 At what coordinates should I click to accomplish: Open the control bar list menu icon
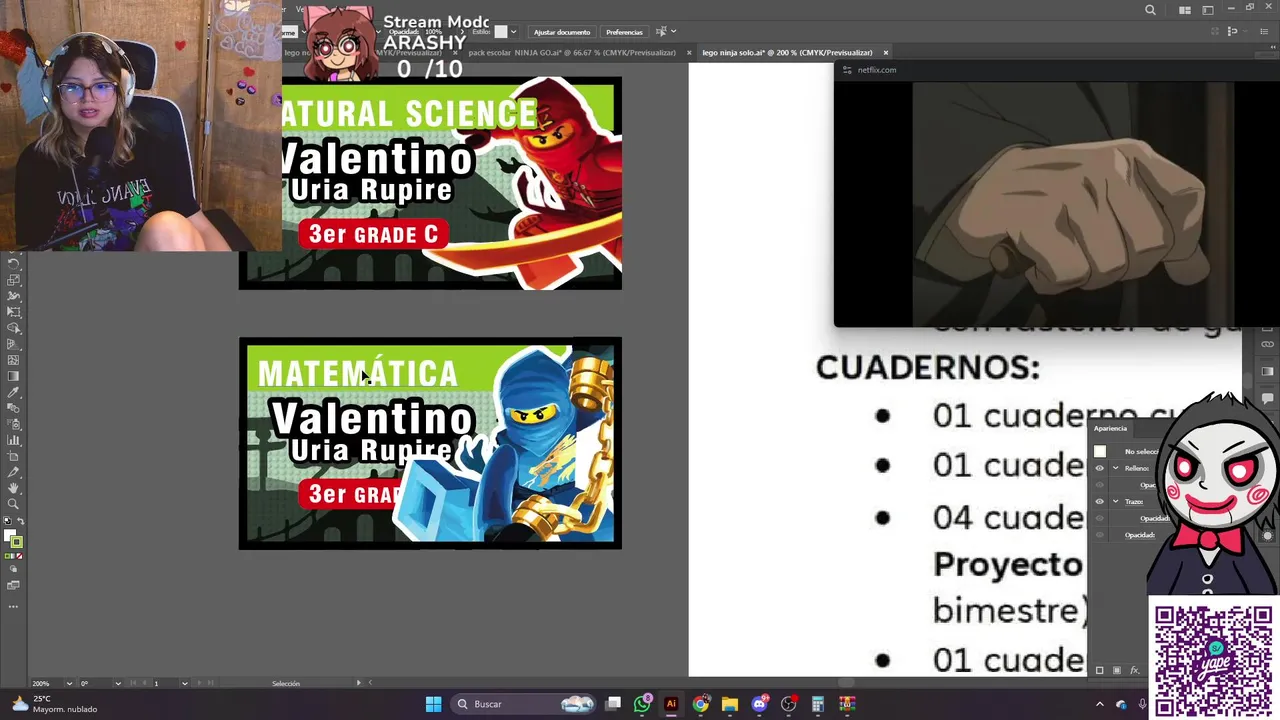coord(1264,31)
